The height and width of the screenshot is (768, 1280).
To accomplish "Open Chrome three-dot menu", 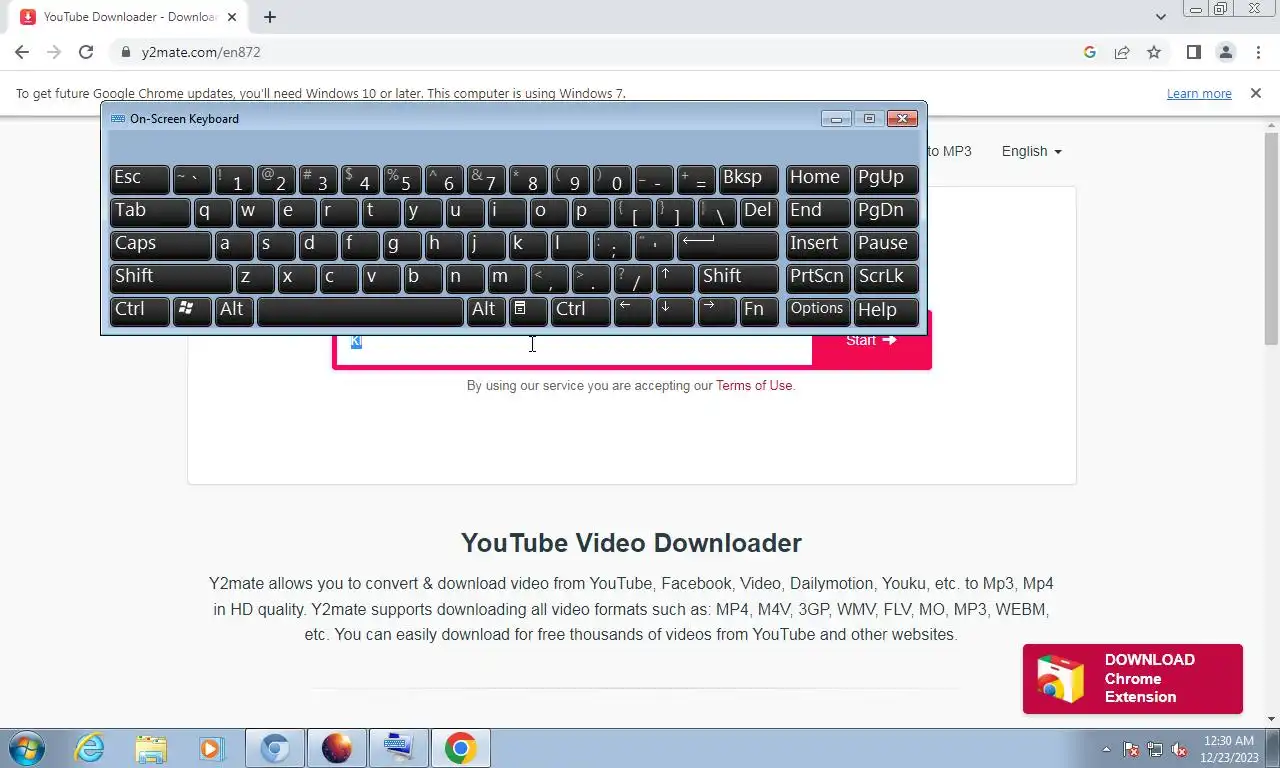I will 1257,52.
